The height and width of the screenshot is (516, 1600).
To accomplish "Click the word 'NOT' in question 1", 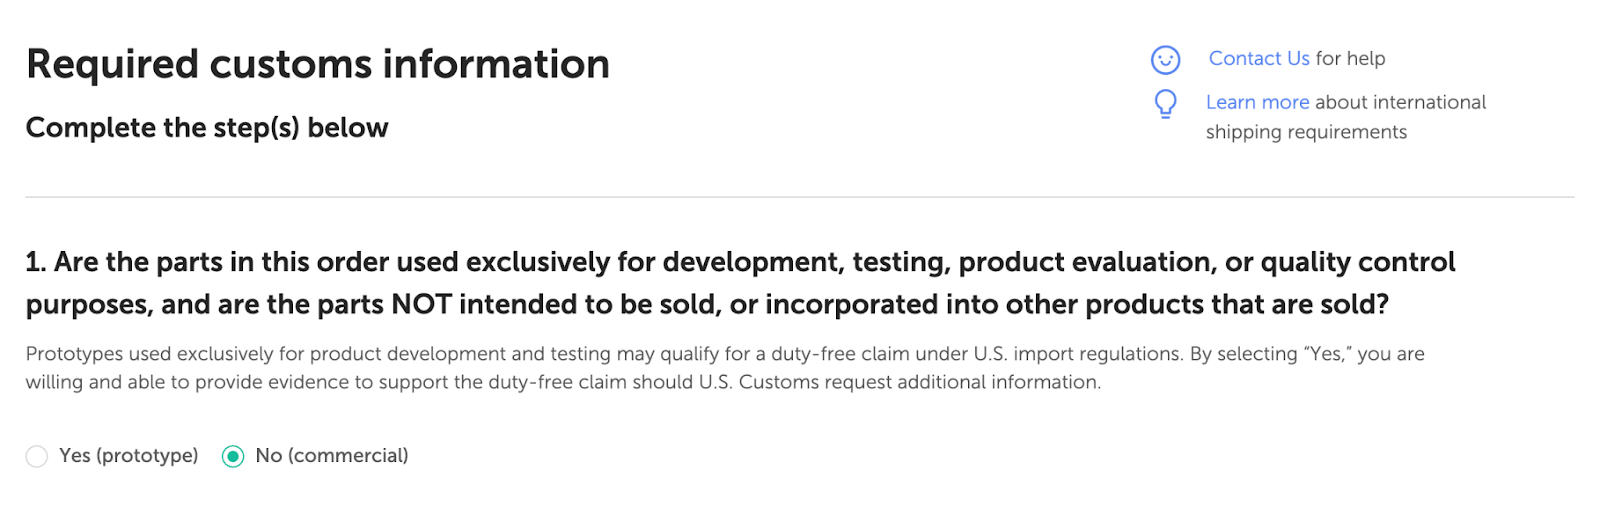I will click(x=421, y=304).
